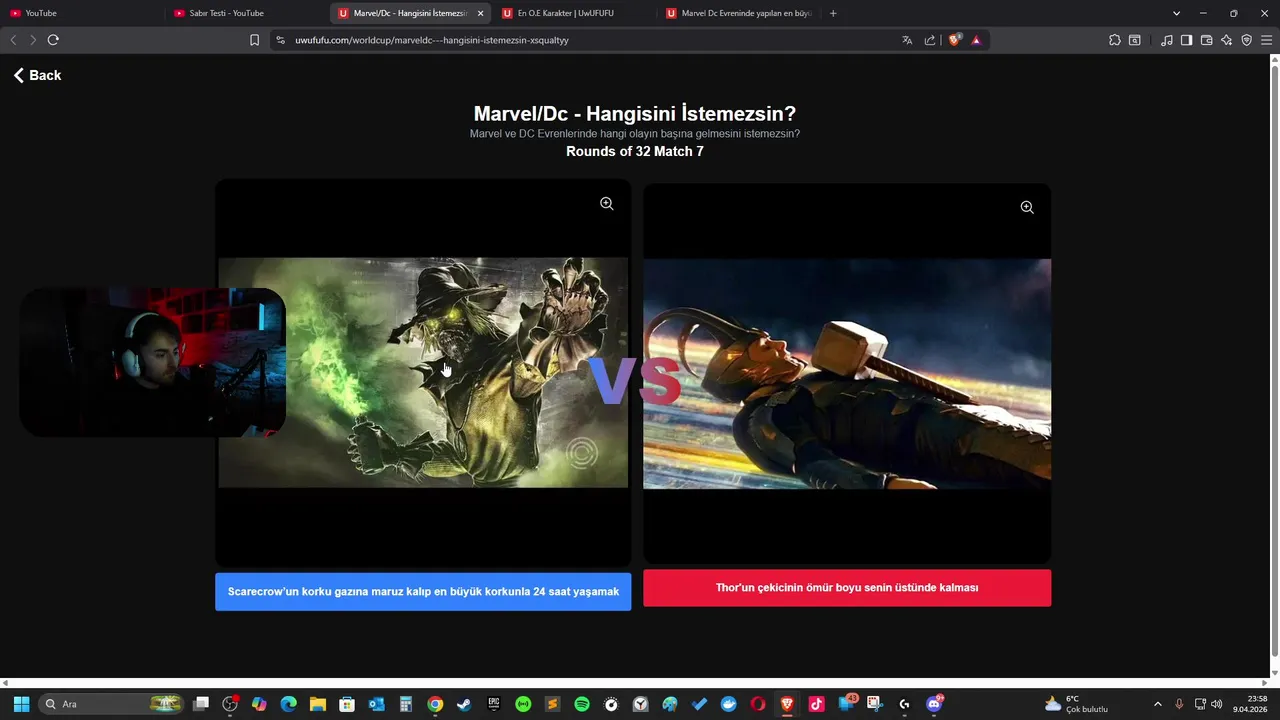Navigate forward in browser history
Screen dimensions: 1280x720
33,40
